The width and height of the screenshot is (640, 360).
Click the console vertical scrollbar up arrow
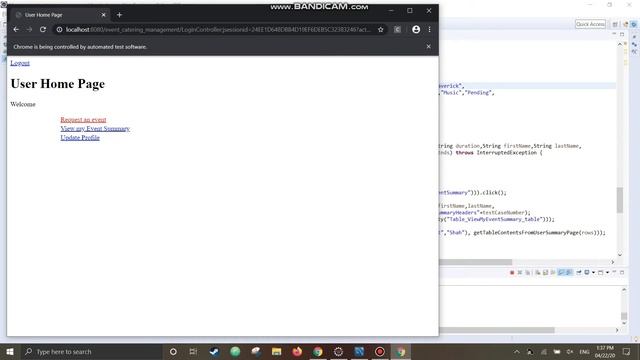(x=624, y=290)
